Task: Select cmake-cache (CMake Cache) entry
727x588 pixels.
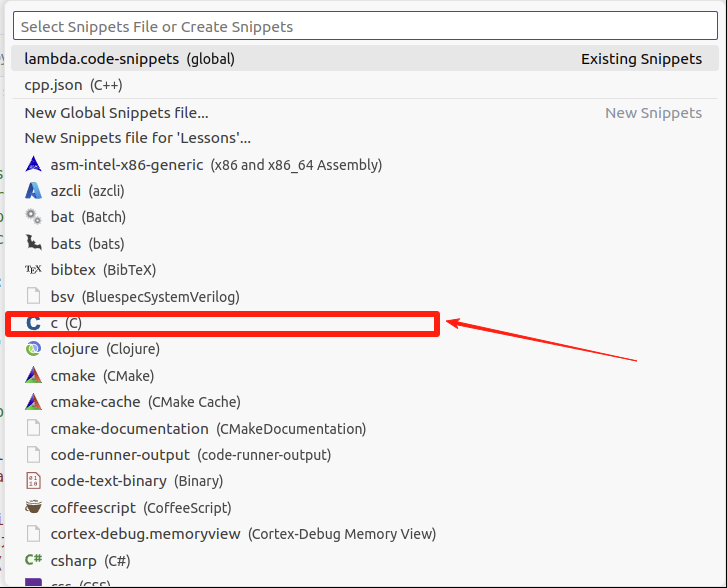Action: (x=365, y=402)
